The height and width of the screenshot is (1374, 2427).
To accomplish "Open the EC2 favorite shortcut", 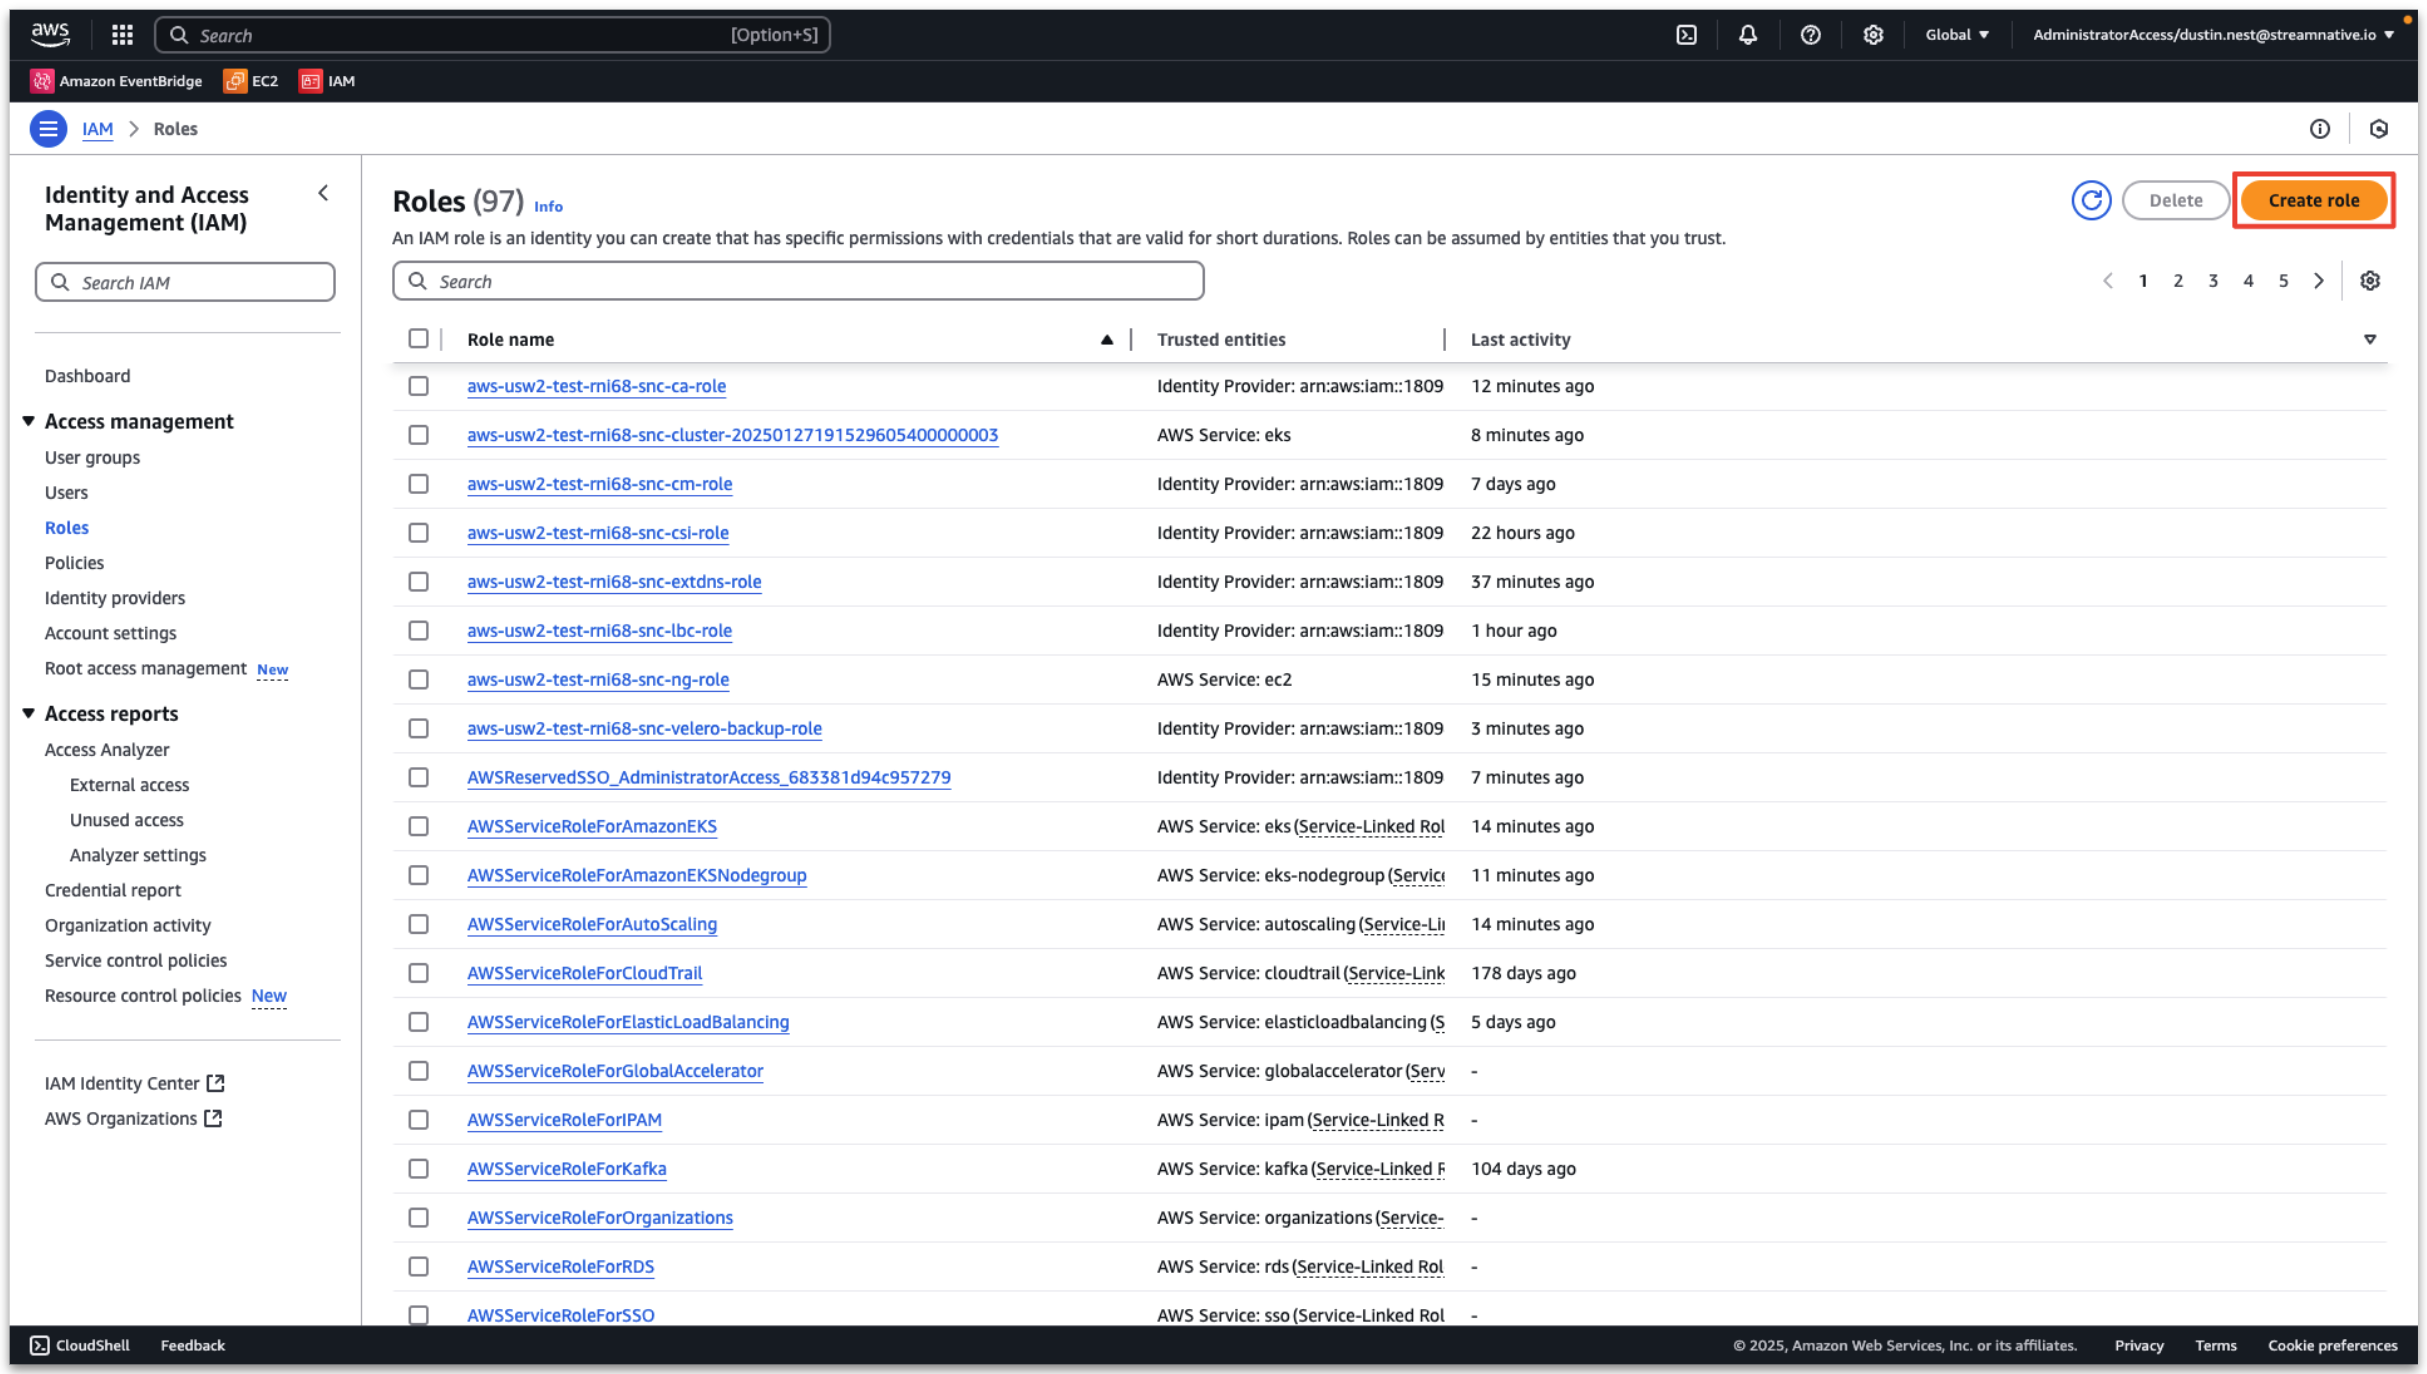I will [x=250, y=81].
